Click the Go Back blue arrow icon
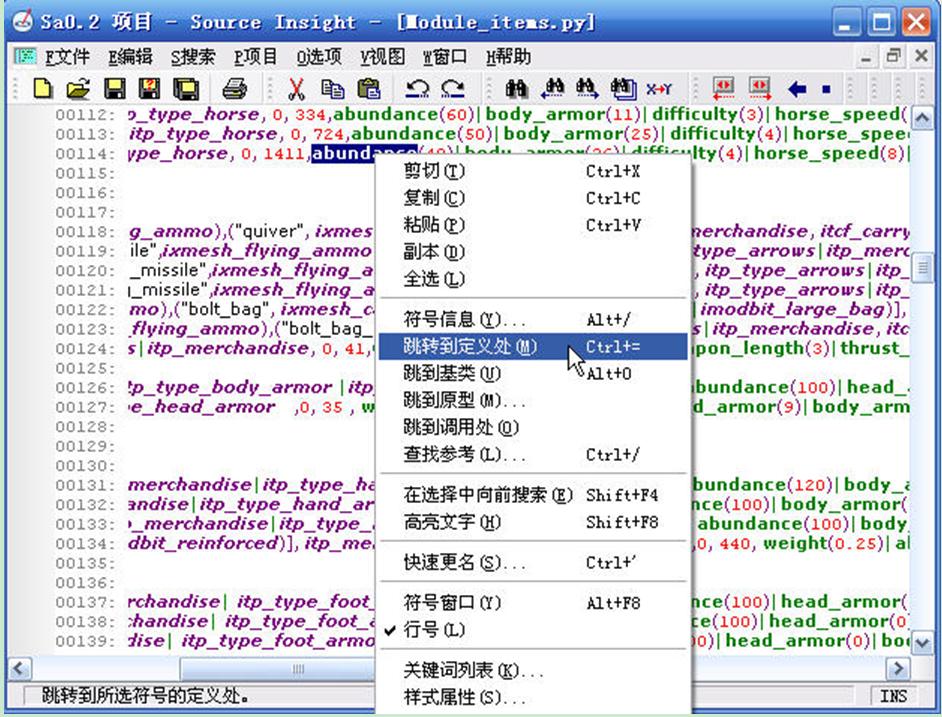Image resolution: width=942 pixels, height=717 pixels. click(x=797, y=88)
